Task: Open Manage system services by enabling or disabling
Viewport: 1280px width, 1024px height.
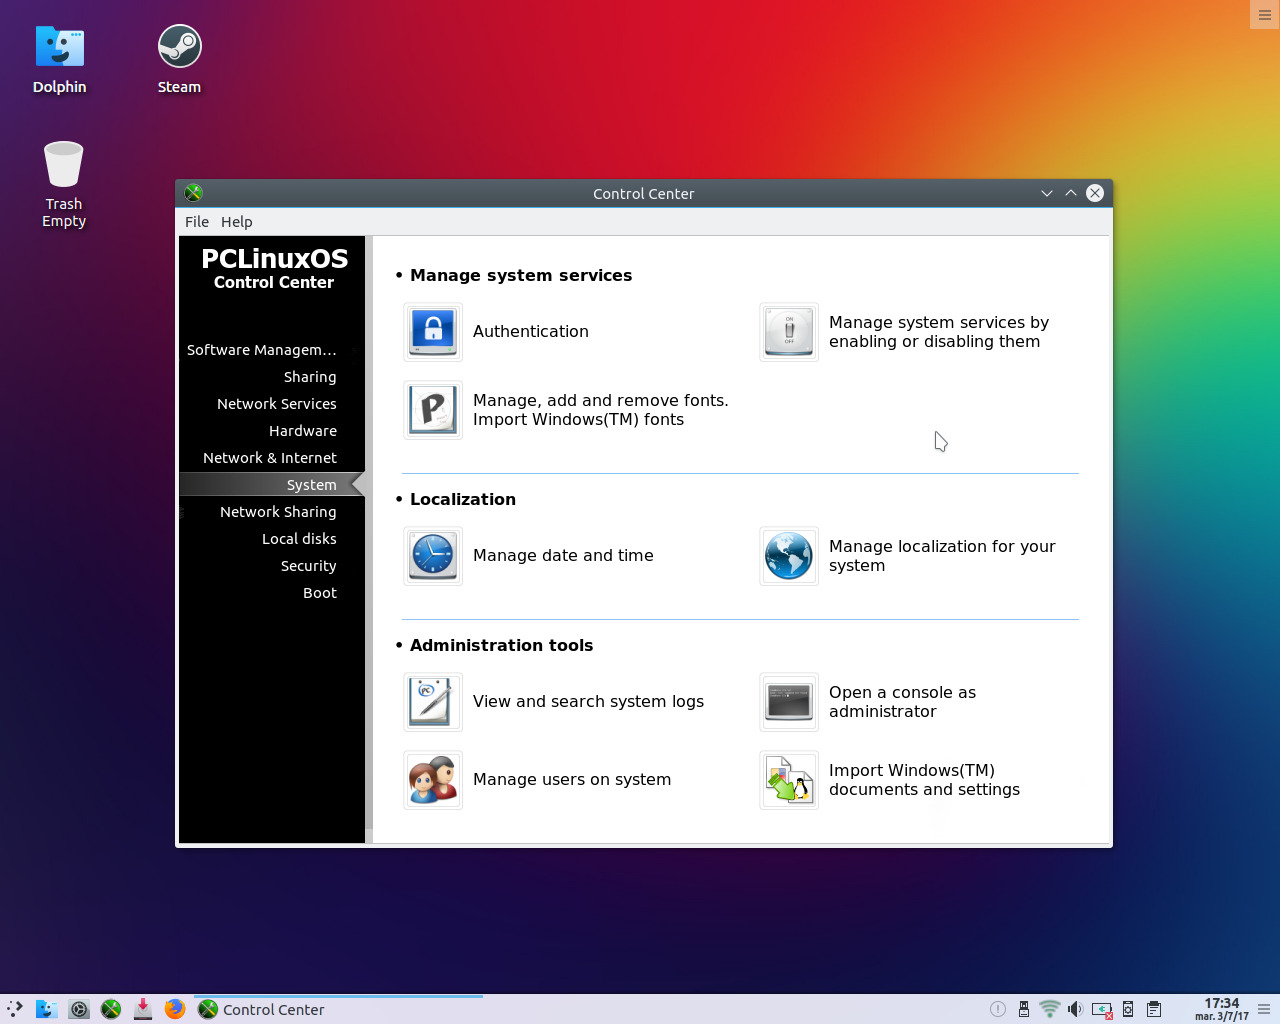Action: point(939,332)
